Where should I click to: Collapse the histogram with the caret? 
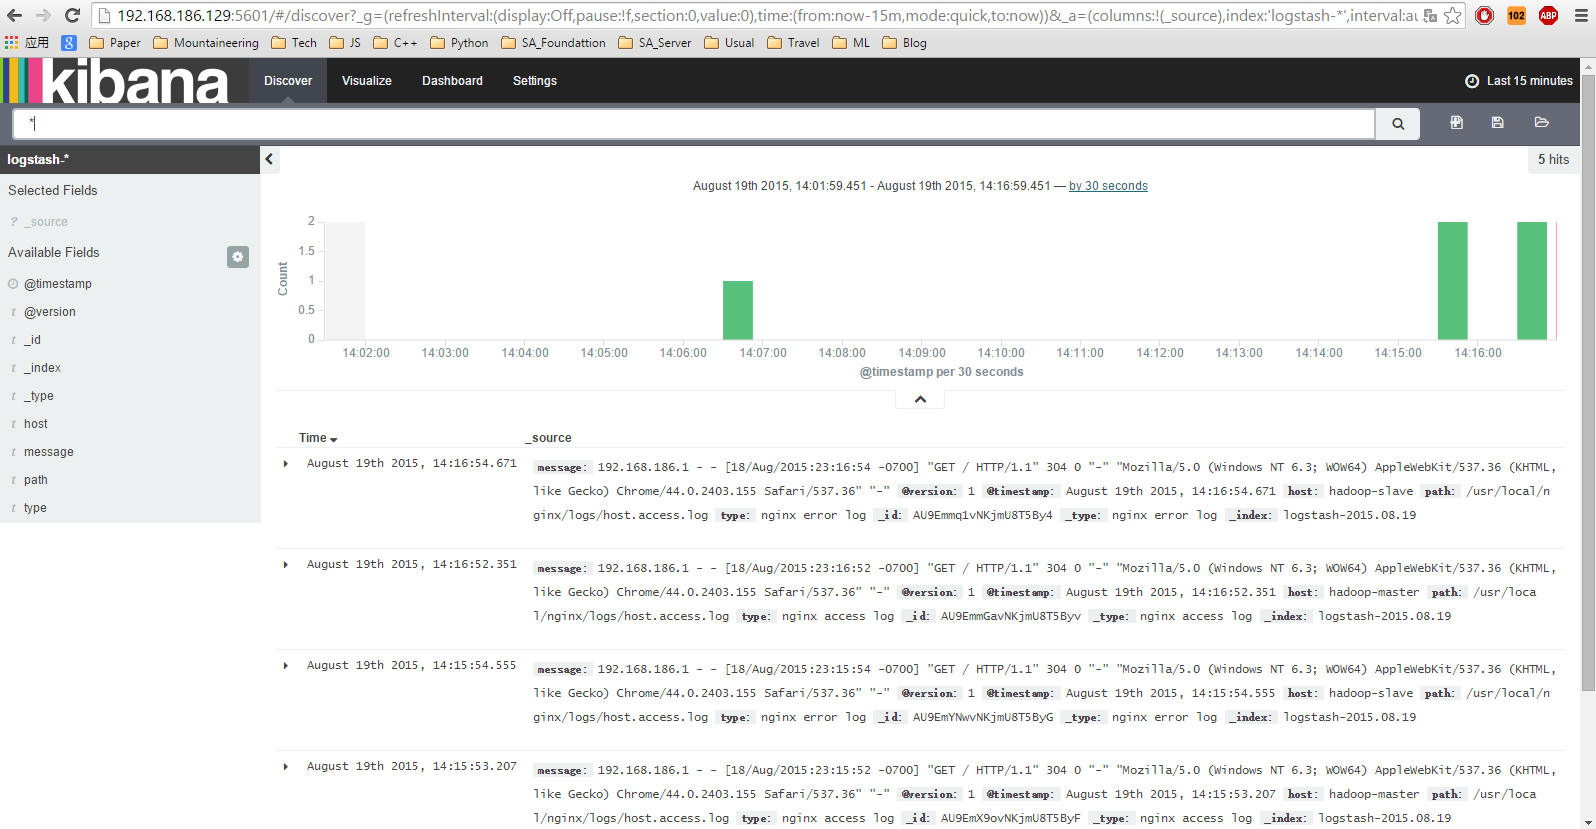tap(920, 399)
